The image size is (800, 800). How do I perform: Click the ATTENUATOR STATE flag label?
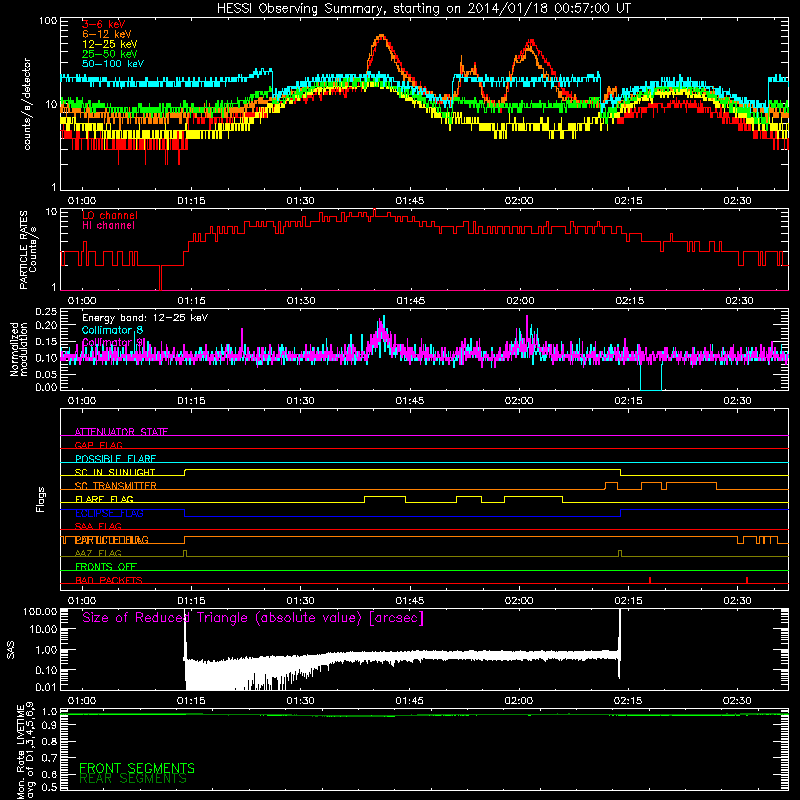[x=121, y=432]
